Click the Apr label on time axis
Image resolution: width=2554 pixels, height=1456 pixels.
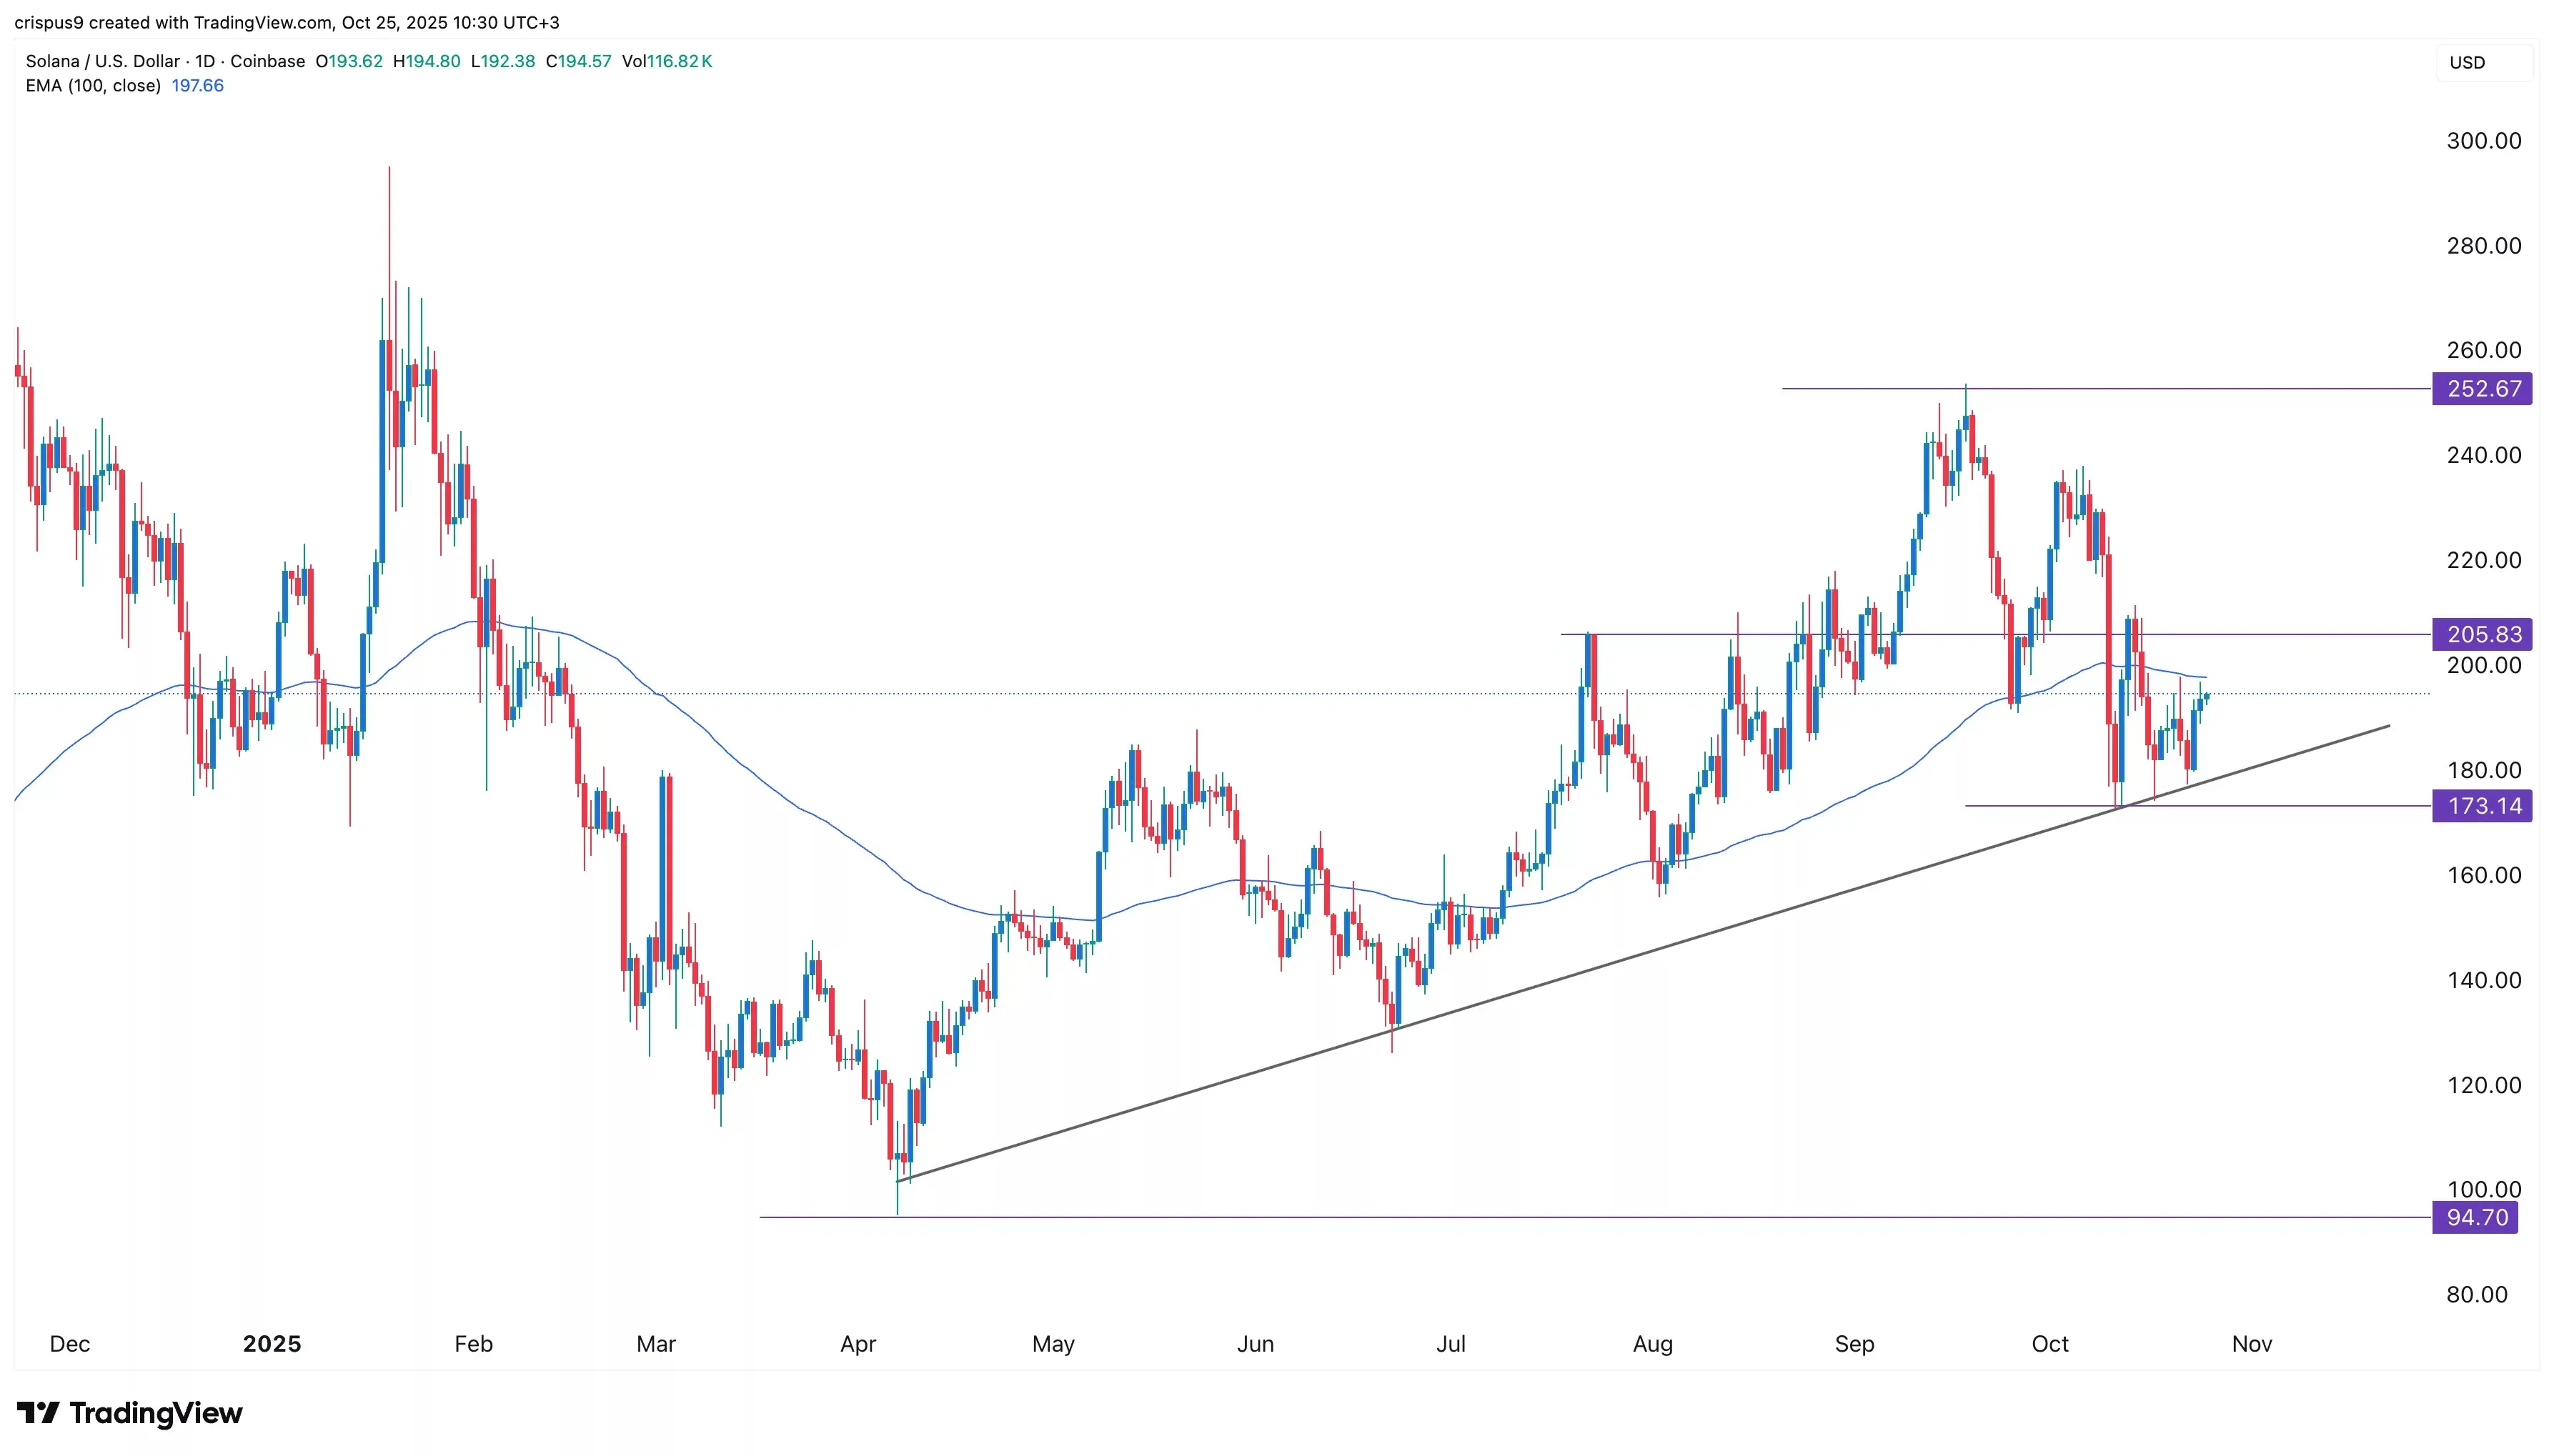click(858, 1344)
